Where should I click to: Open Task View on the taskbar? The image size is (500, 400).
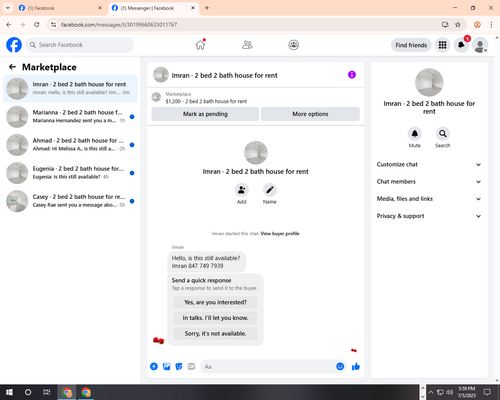(47, 392)
